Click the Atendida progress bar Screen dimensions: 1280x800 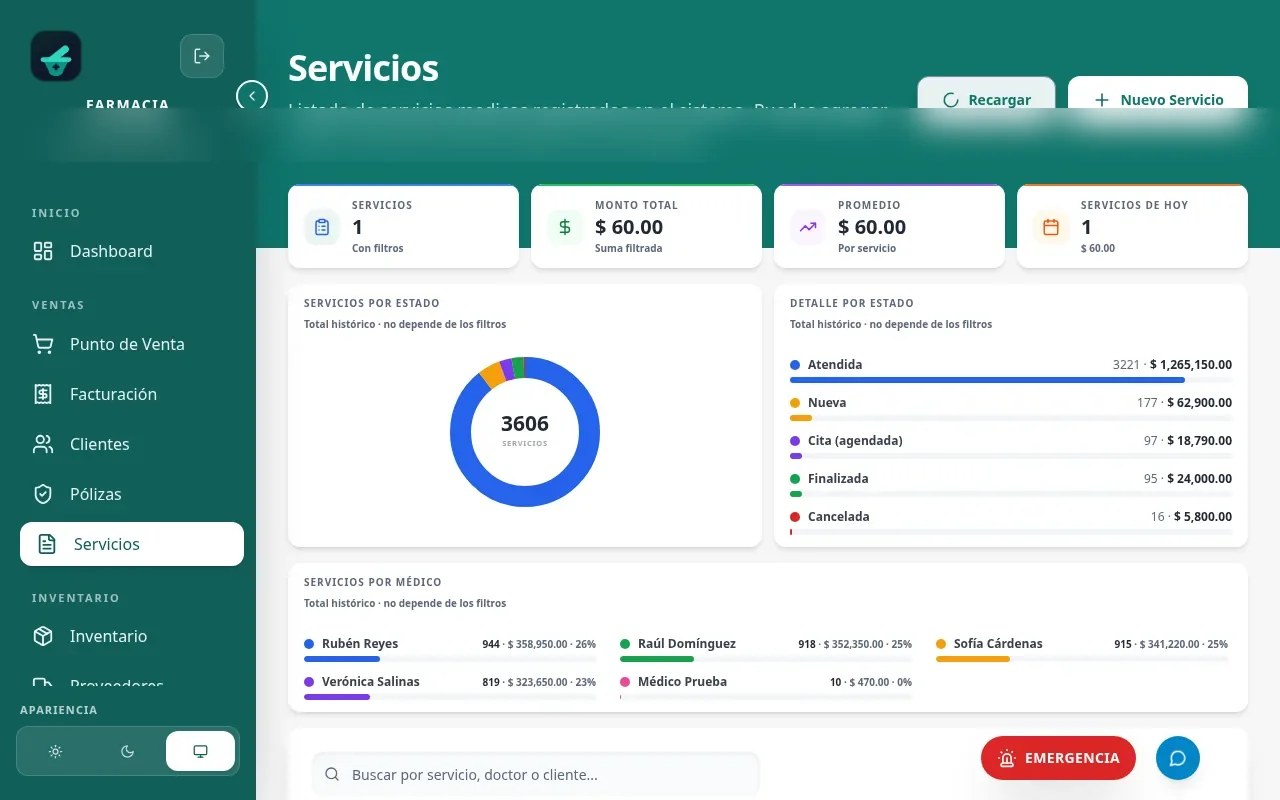click(x=1011, y=380)
